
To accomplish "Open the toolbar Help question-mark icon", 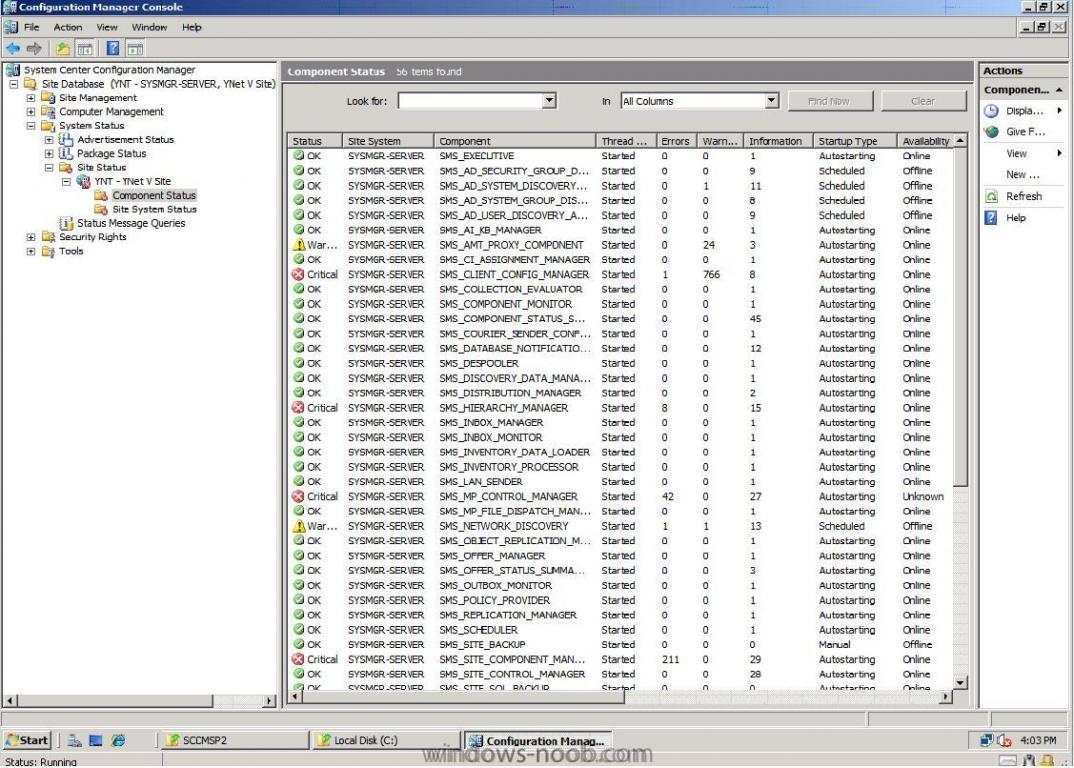I will (x=113, y=49).
